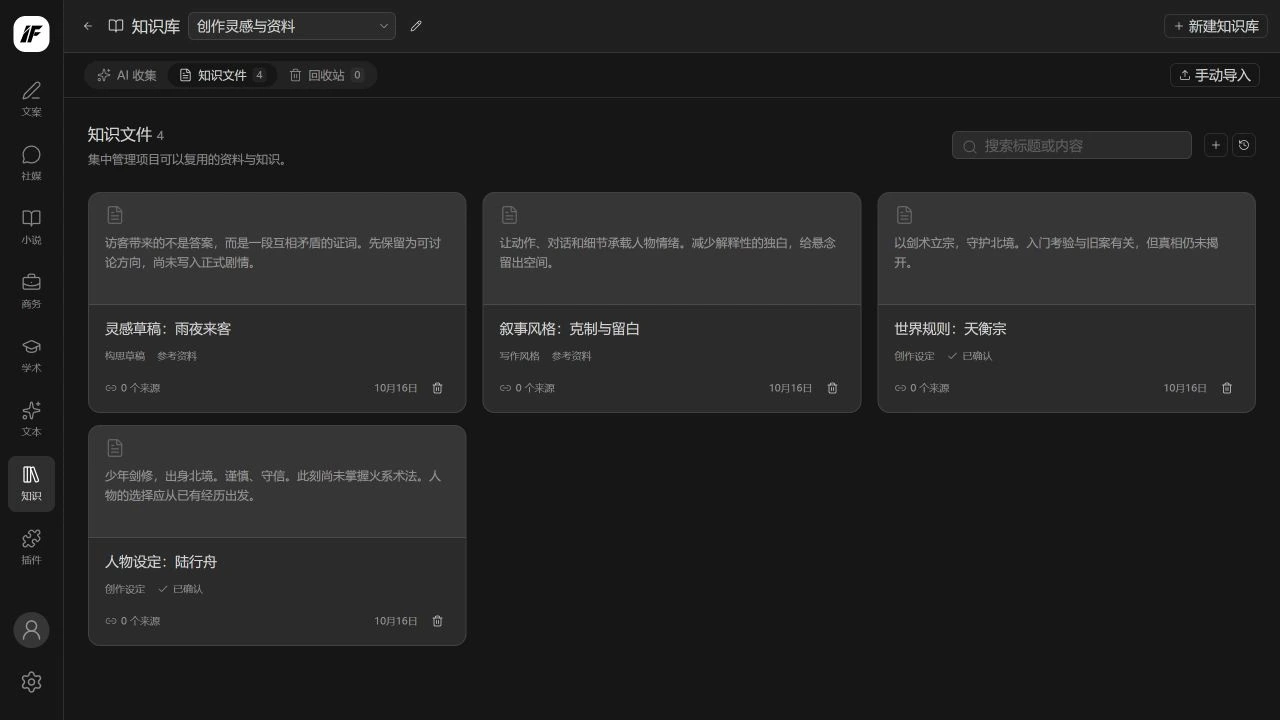Select the 知识文件 tab
Viewport: 1280px width, 720px height.
click(222, 75)
